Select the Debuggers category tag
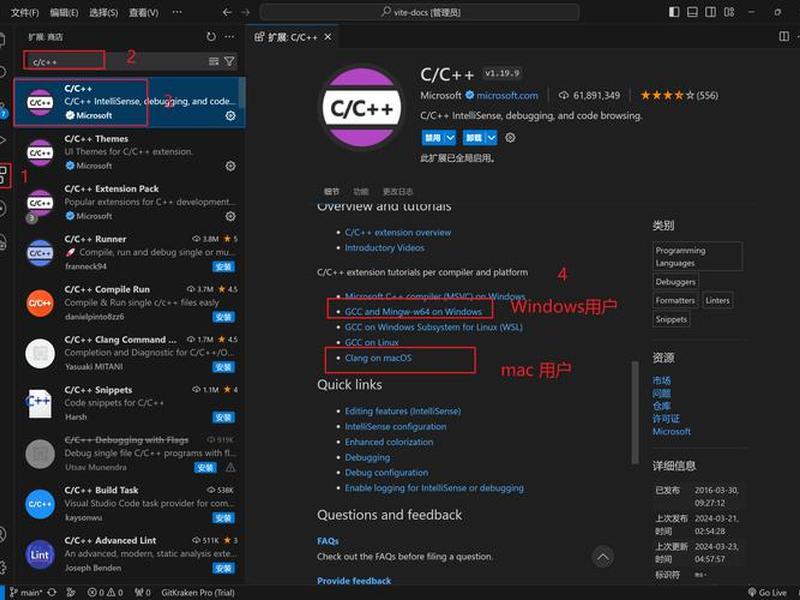800x600 pixels. (675, 282)
